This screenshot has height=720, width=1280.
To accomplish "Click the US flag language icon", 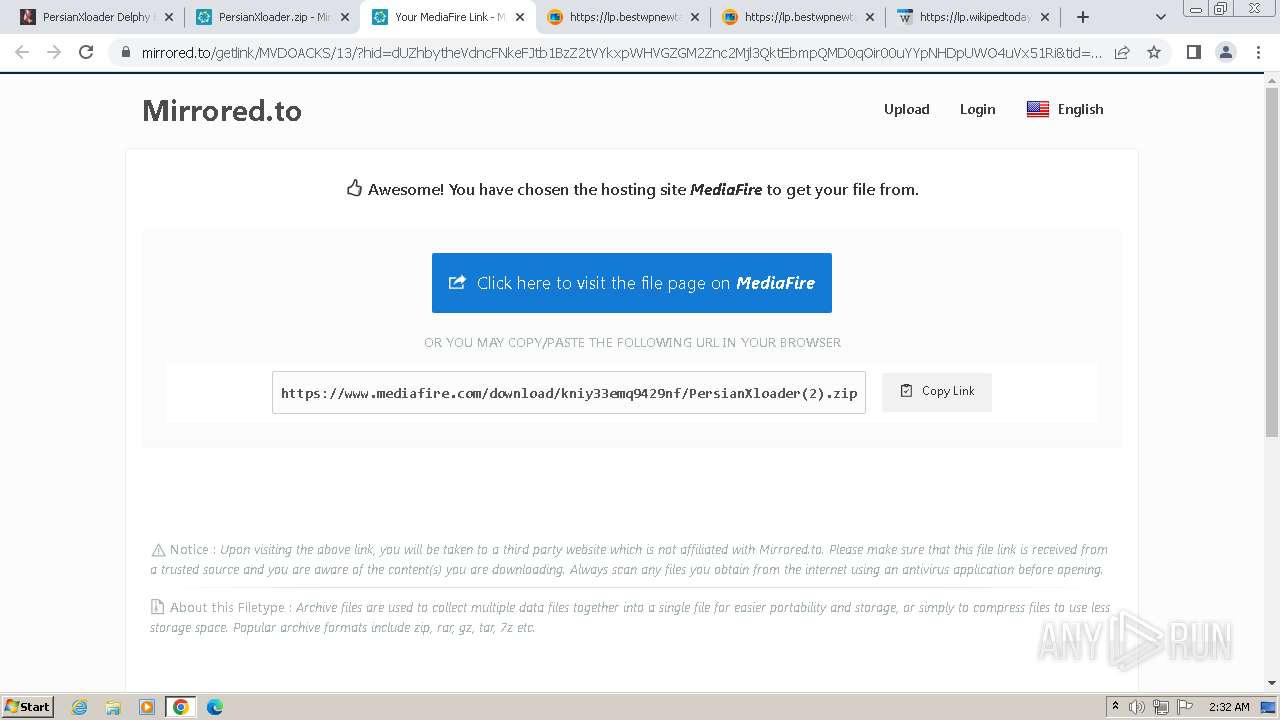I will point(1038,109).
